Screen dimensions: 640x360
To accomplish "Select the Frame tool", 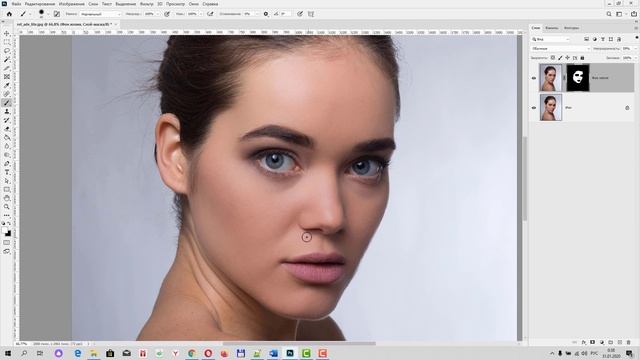I will (7, 77).
